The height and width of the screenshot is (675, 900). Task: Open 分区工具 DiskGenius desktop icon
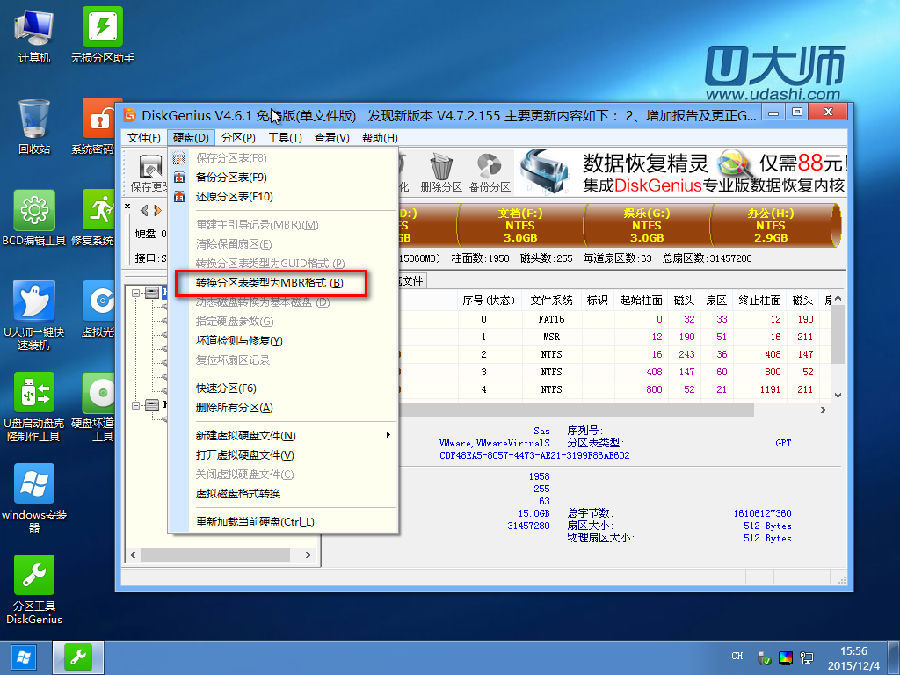(34, 589)
